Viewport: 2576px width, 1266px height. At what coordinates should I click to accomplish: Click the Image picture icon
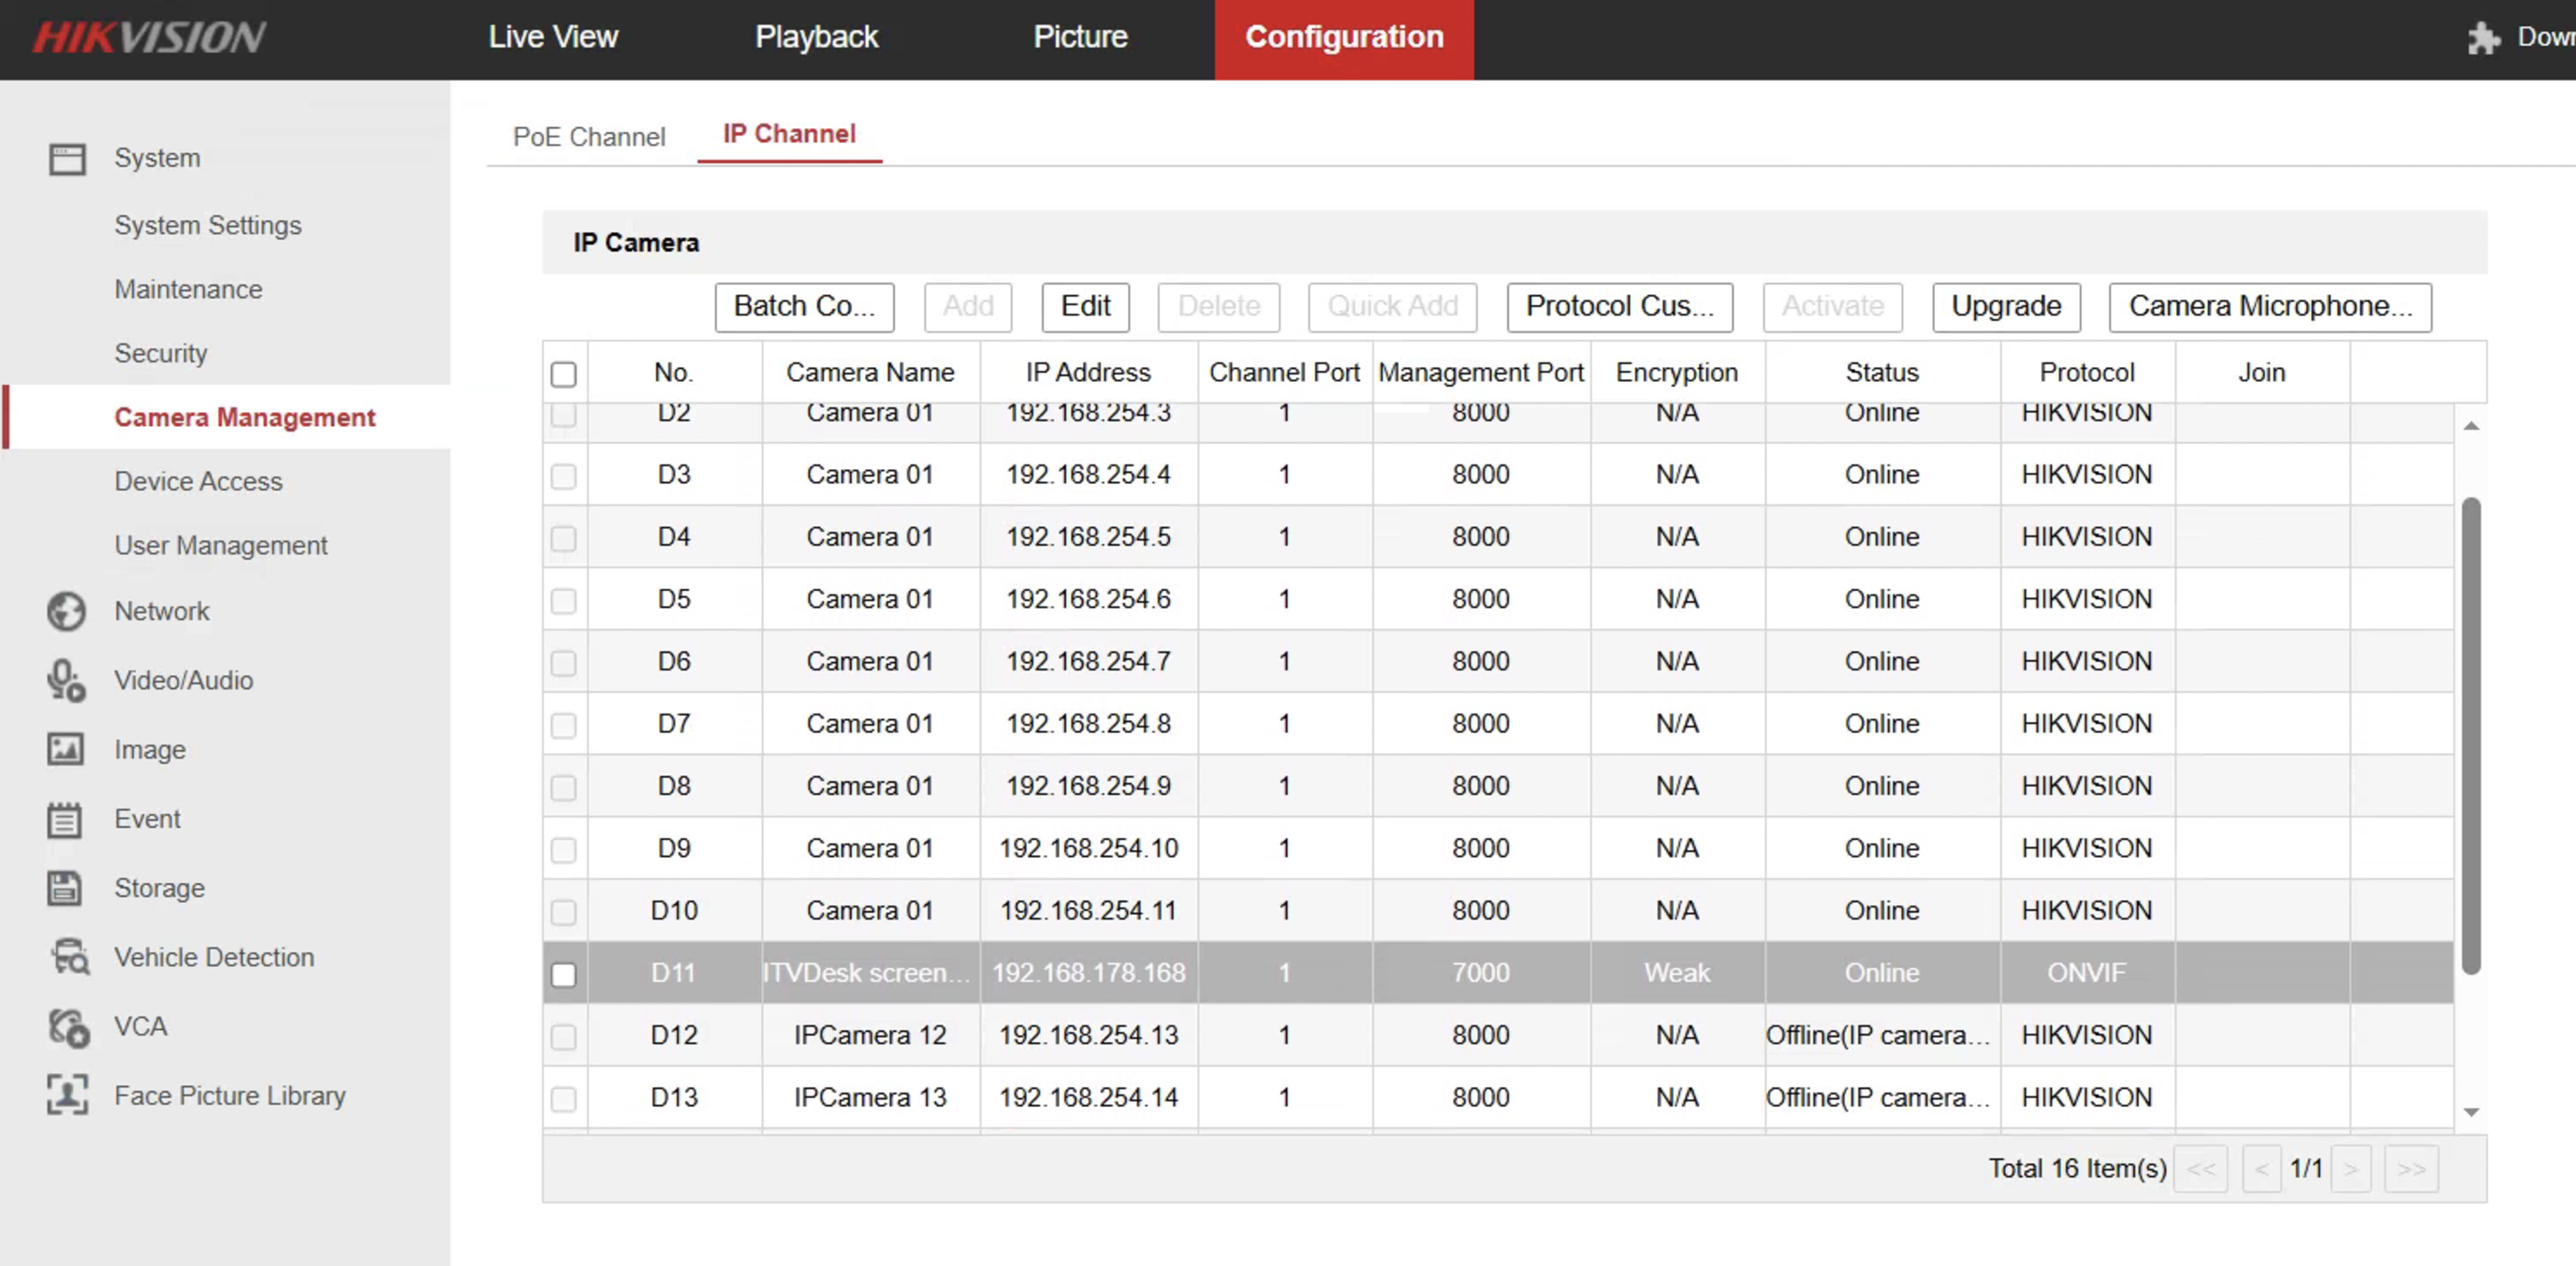pyautogui.click(x=66, y=749)
